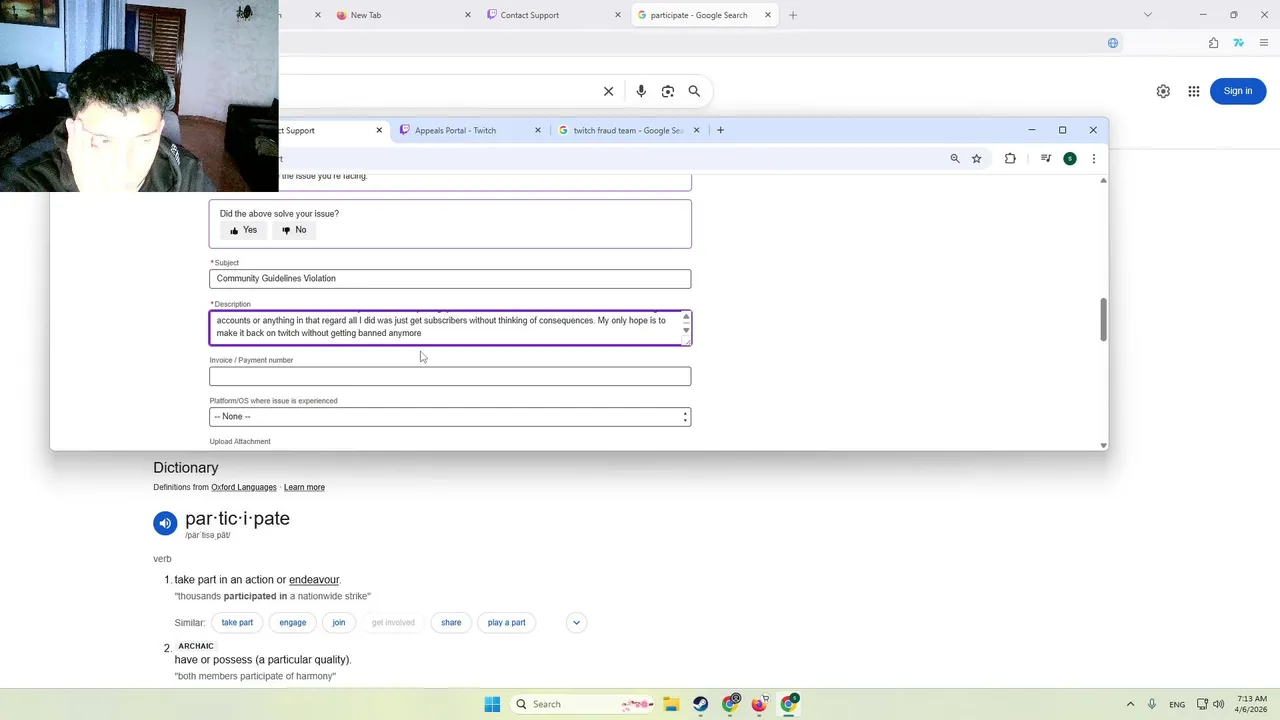Select the 'join' similar word chip
Image resolution: width=1280 pixels, height=720 pixels.
point(339,622)
